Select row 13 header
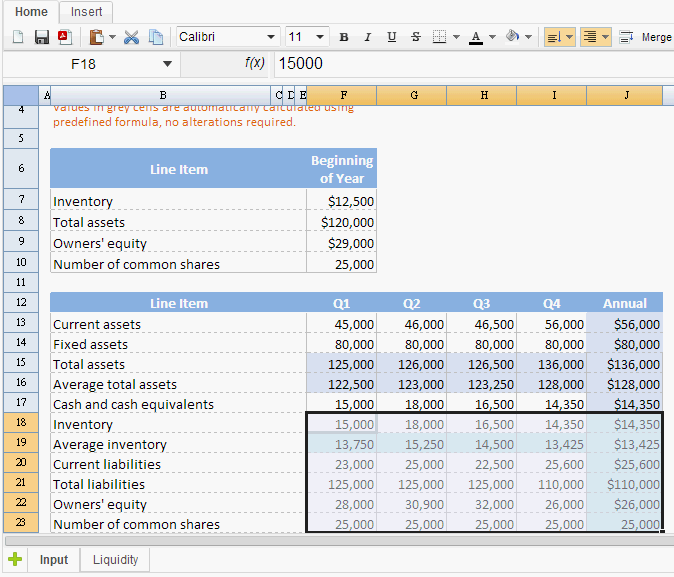 [x=21, y=322]
